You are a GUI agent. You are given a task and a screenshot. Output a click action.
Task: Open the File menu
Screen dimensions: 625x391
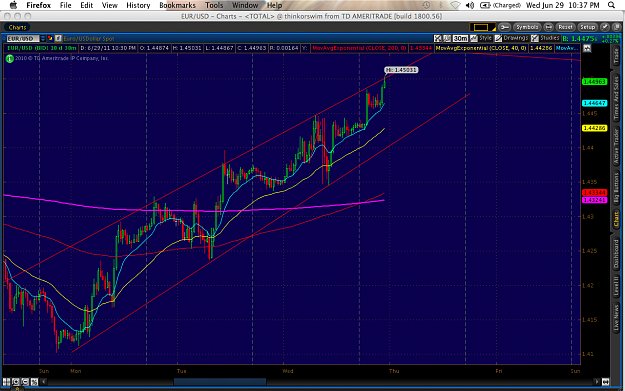tap(65, 5)
